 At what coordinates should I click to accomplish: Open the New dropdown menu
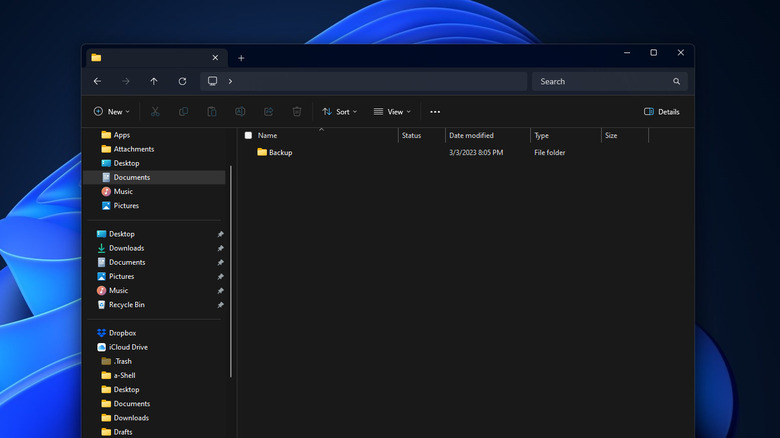tap(112, 112)
